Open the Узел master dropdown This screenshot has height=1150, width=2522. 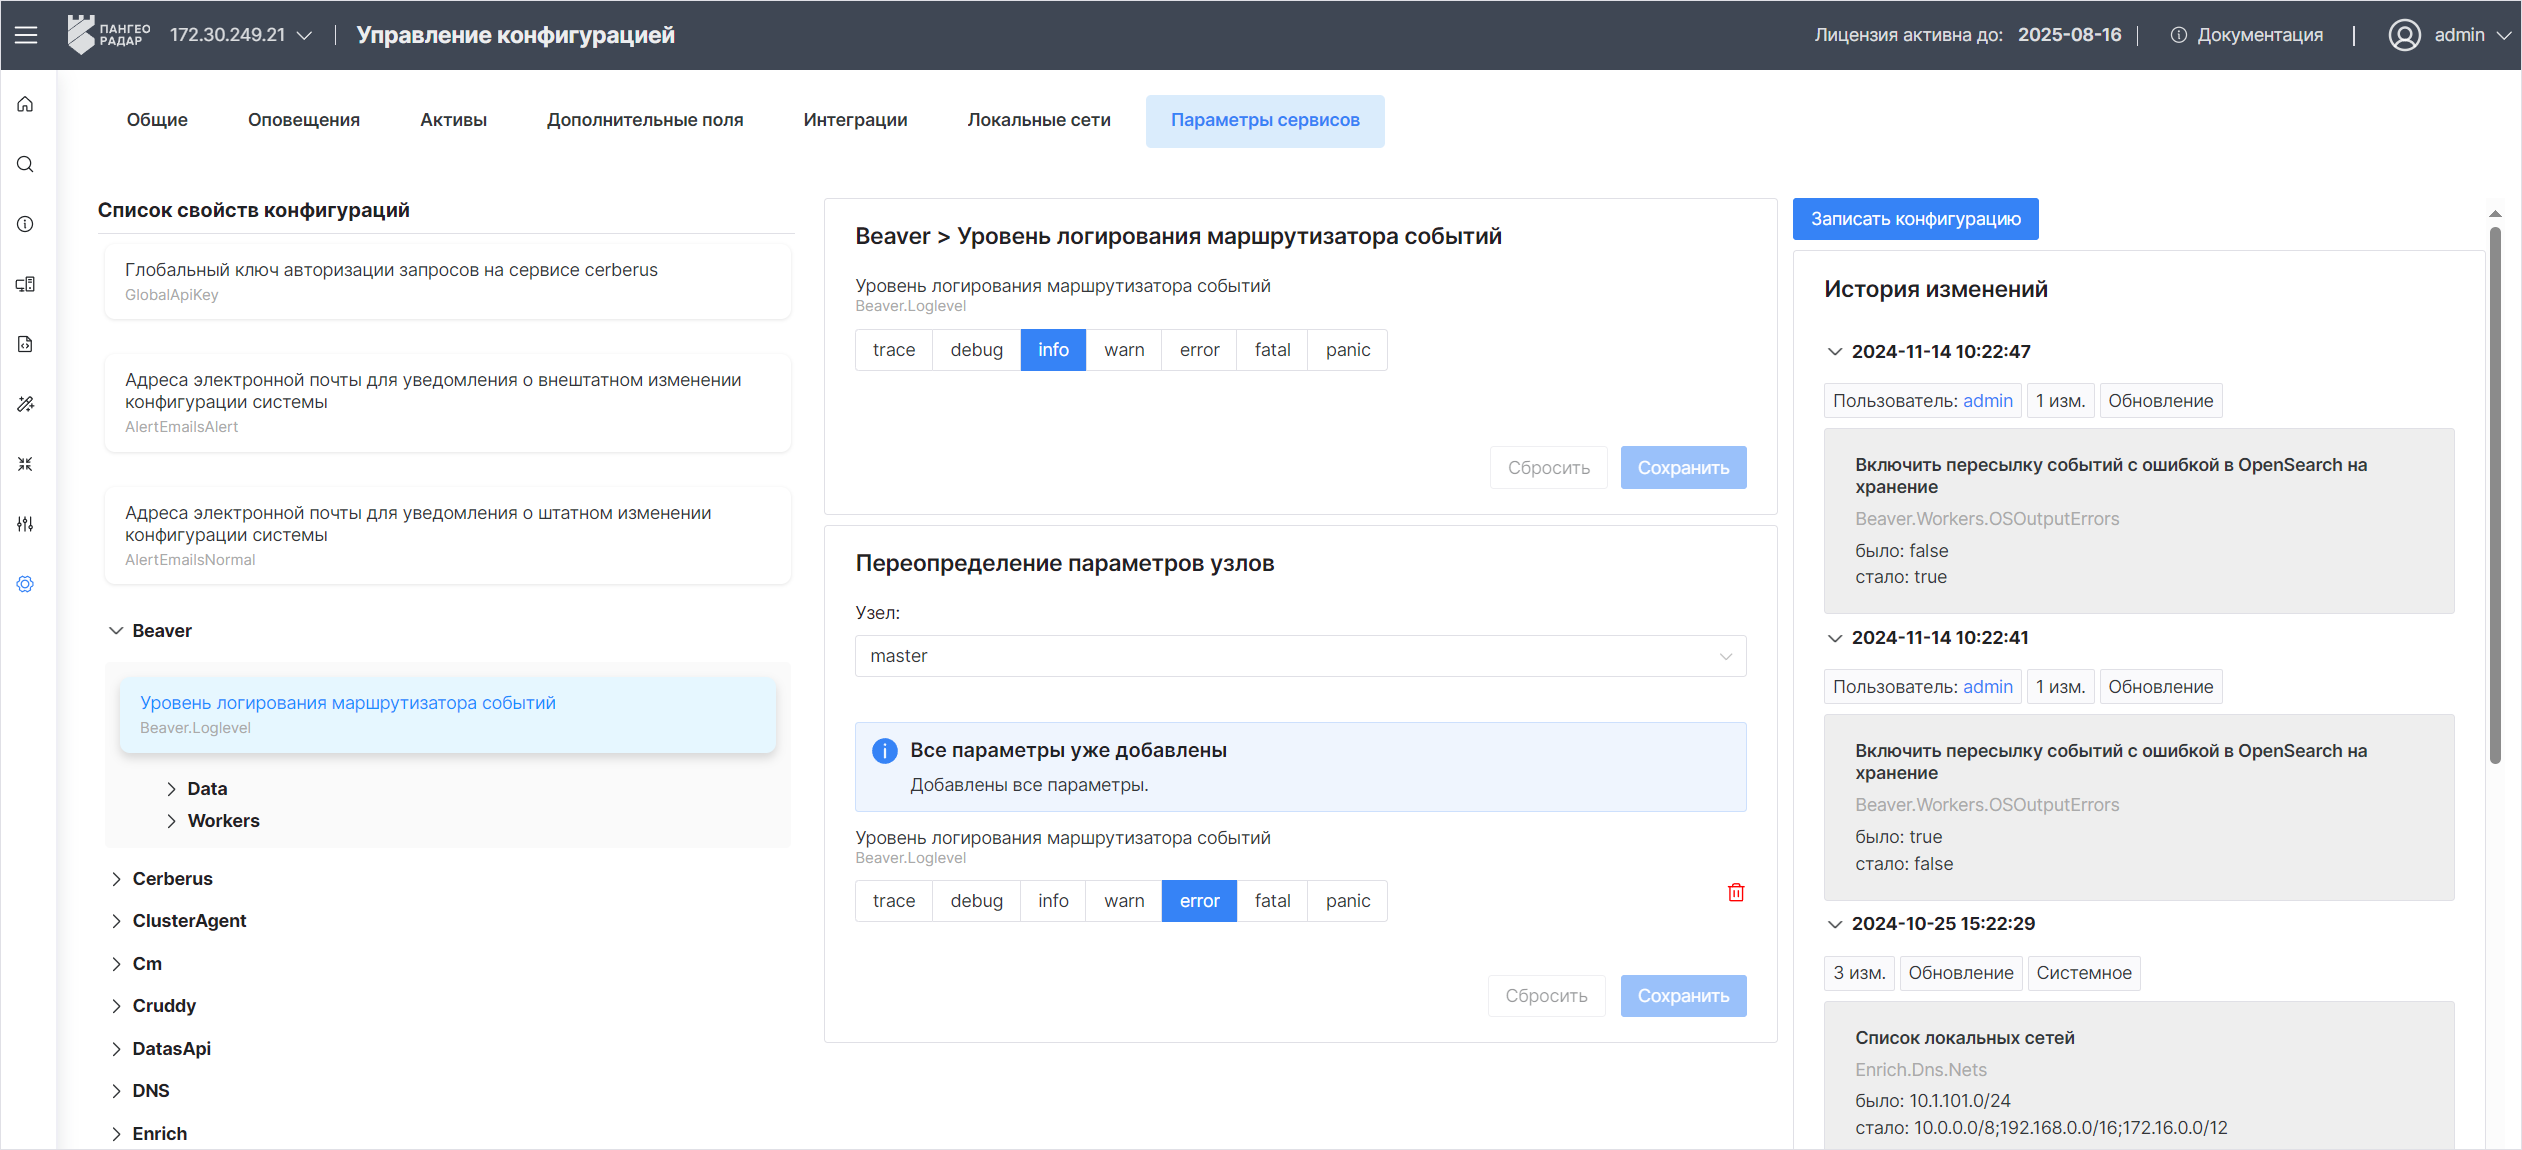1300,656
